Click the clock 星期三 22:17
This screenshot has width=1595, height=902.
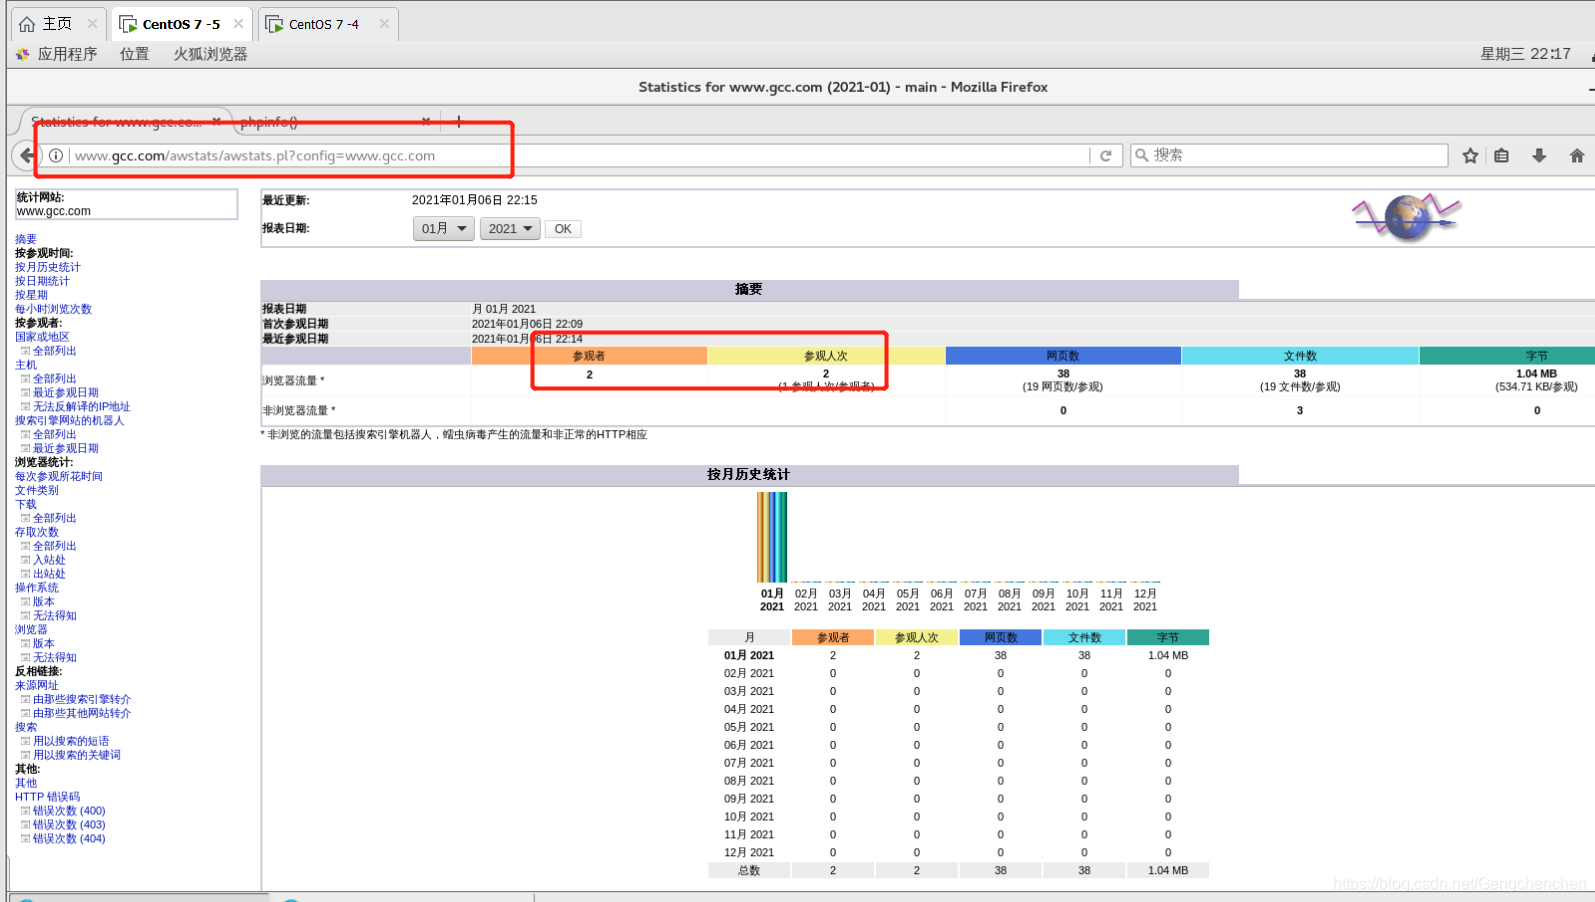coord(1525,54)
